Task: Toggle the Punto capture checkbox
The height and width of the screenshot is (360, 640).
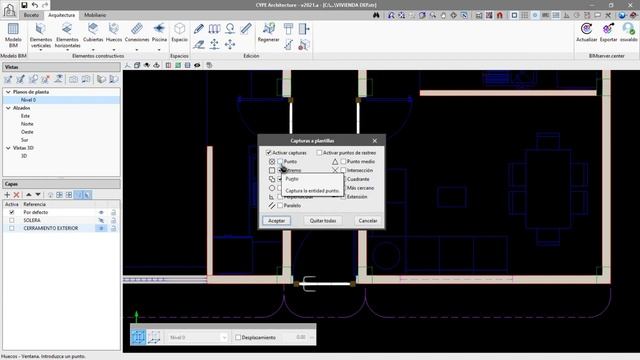Action: point(280,162)
